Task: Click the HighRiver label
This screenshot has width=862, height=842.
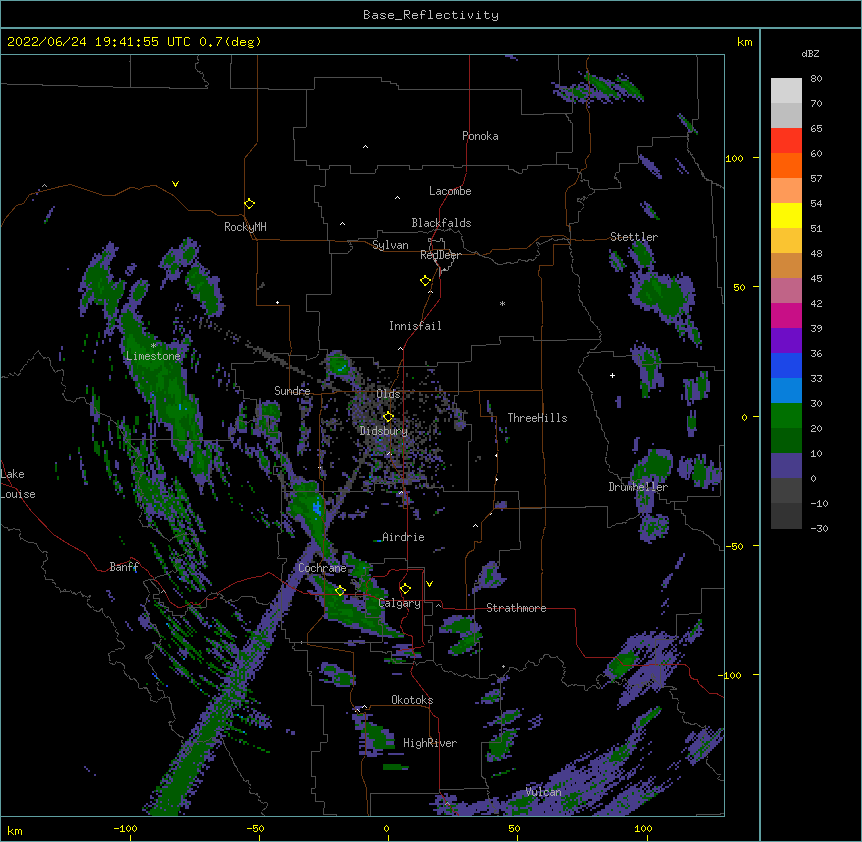Action: [x=430, y=743]
